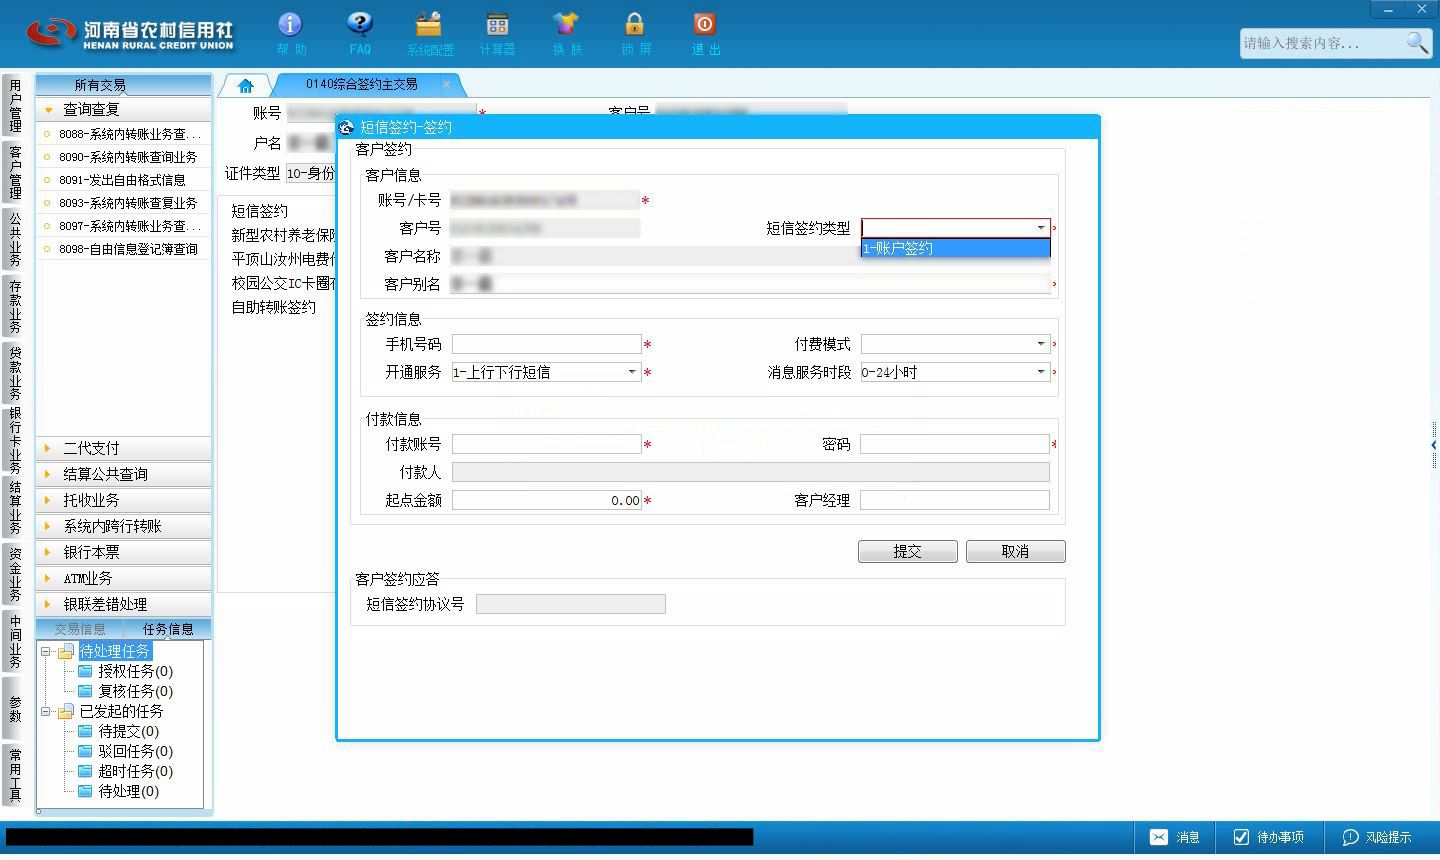Click the 待提交(0) folder icon
The image size is (1440, 860).
86,731
